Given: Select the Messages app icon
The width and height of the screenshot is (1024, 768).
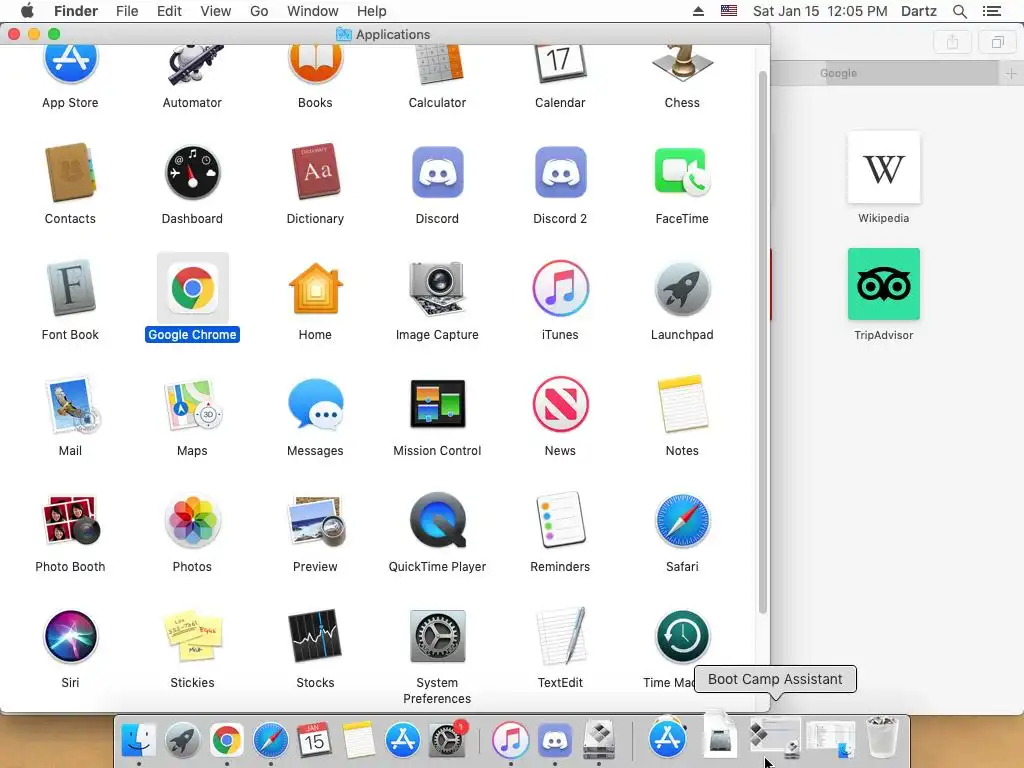Looking at the screenshot, I should click(315, 404).
